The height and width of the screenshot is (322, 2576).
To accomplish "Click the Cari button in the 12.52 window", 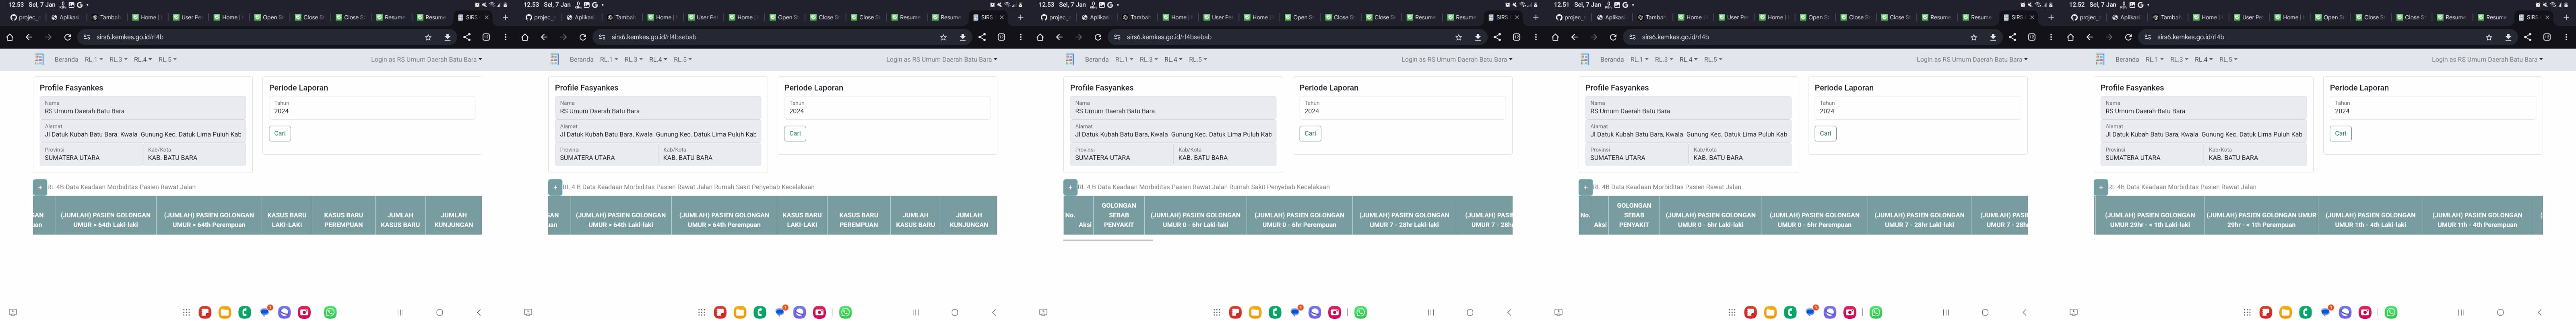I will coord(2340,133).
